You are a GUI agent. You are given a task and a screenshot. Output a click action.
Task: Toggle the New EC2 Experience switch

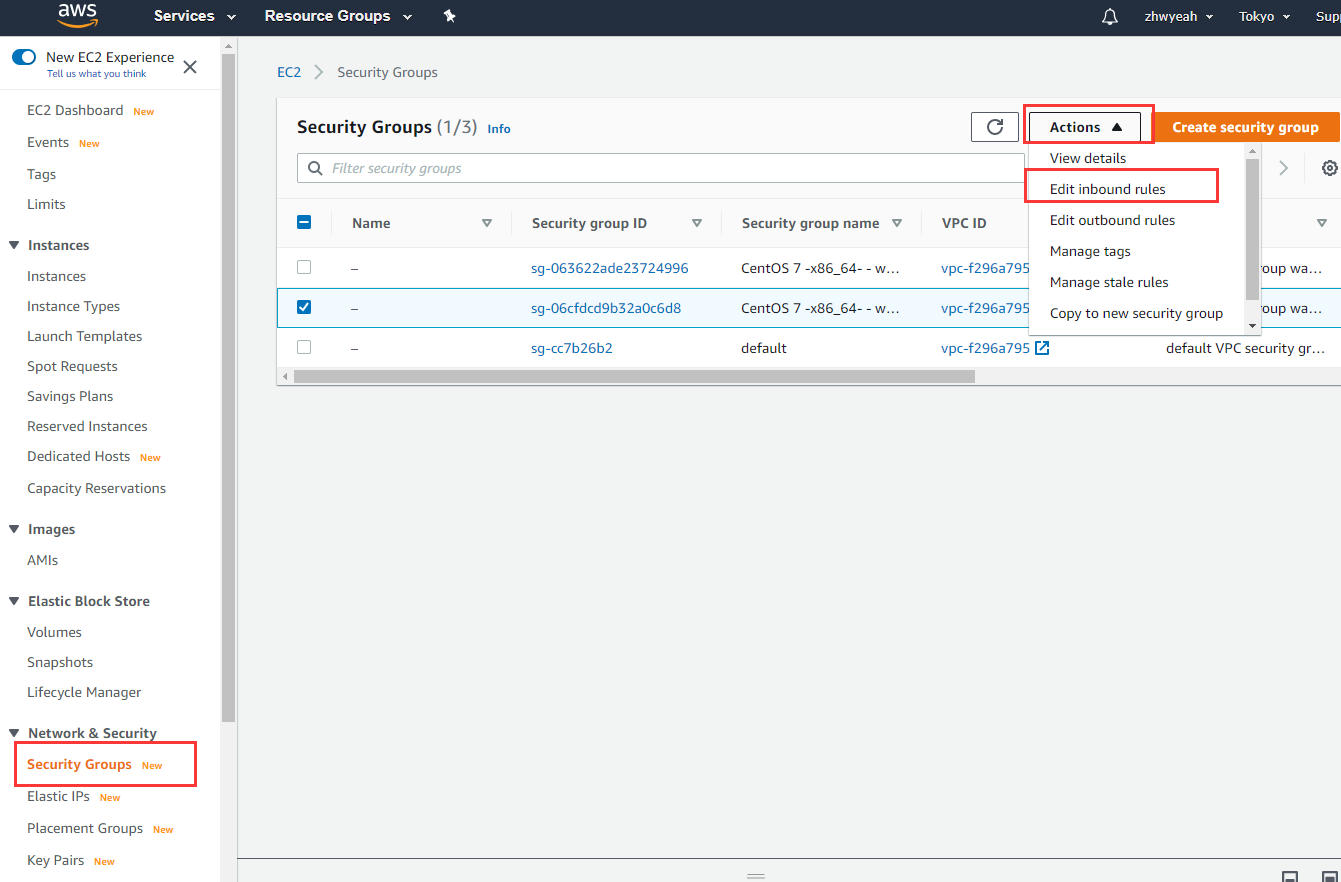point(24,57)
